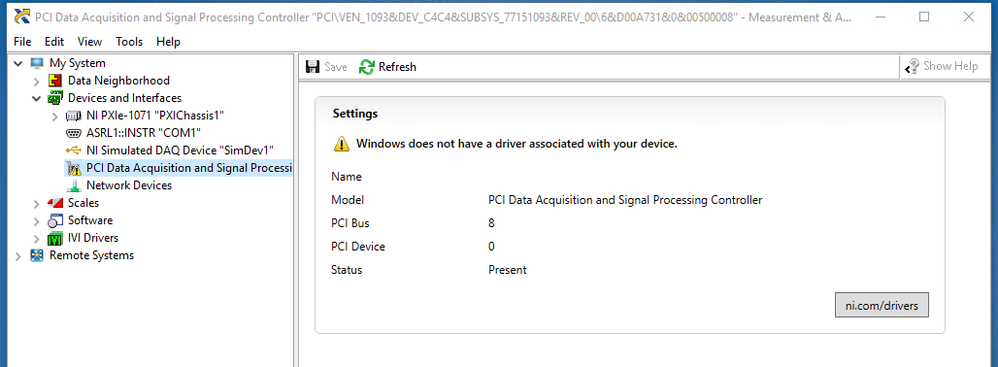Select the My System tree label
Screen dimensions: 998x367
point(78,63)
